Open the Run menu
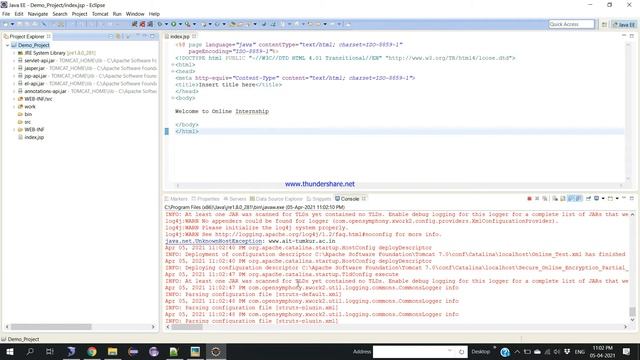The width and height of the screenshot is (640, 360). coord(117,14)
